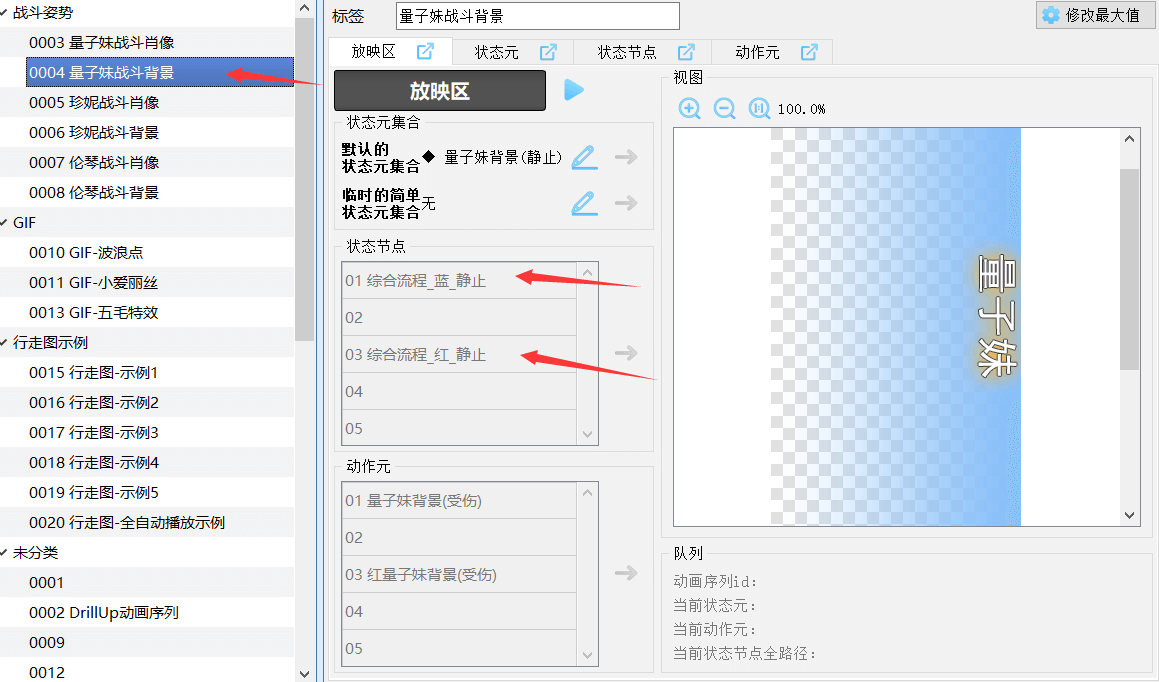Image resolution: width=1159 pixels, height=682 pixels.
Task: Pop out the 动作元 tab window
Action: coord(809,52)
